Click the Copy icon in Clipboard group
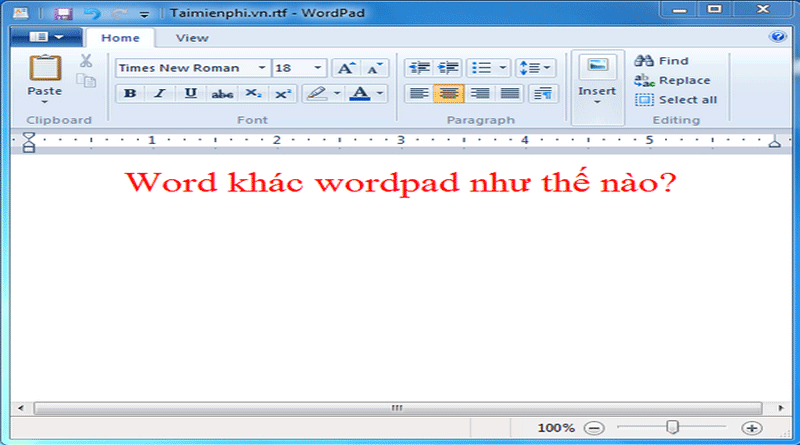Viewport: 800px width, 445px height. point(86,80)
